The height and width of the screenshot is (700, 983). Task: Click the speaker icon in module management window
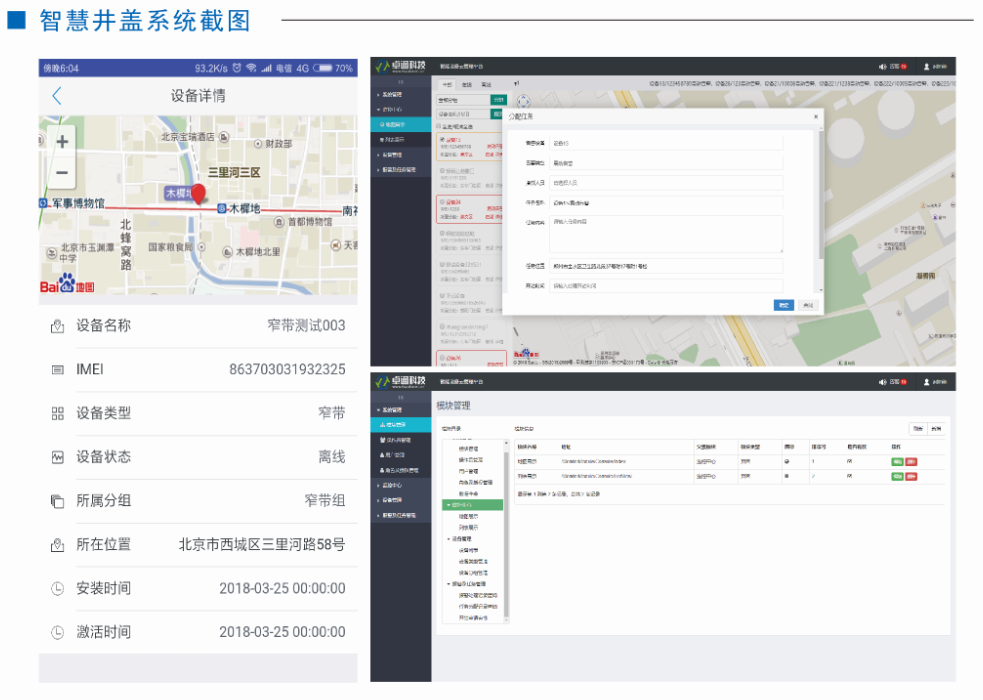tap(882, 382)
